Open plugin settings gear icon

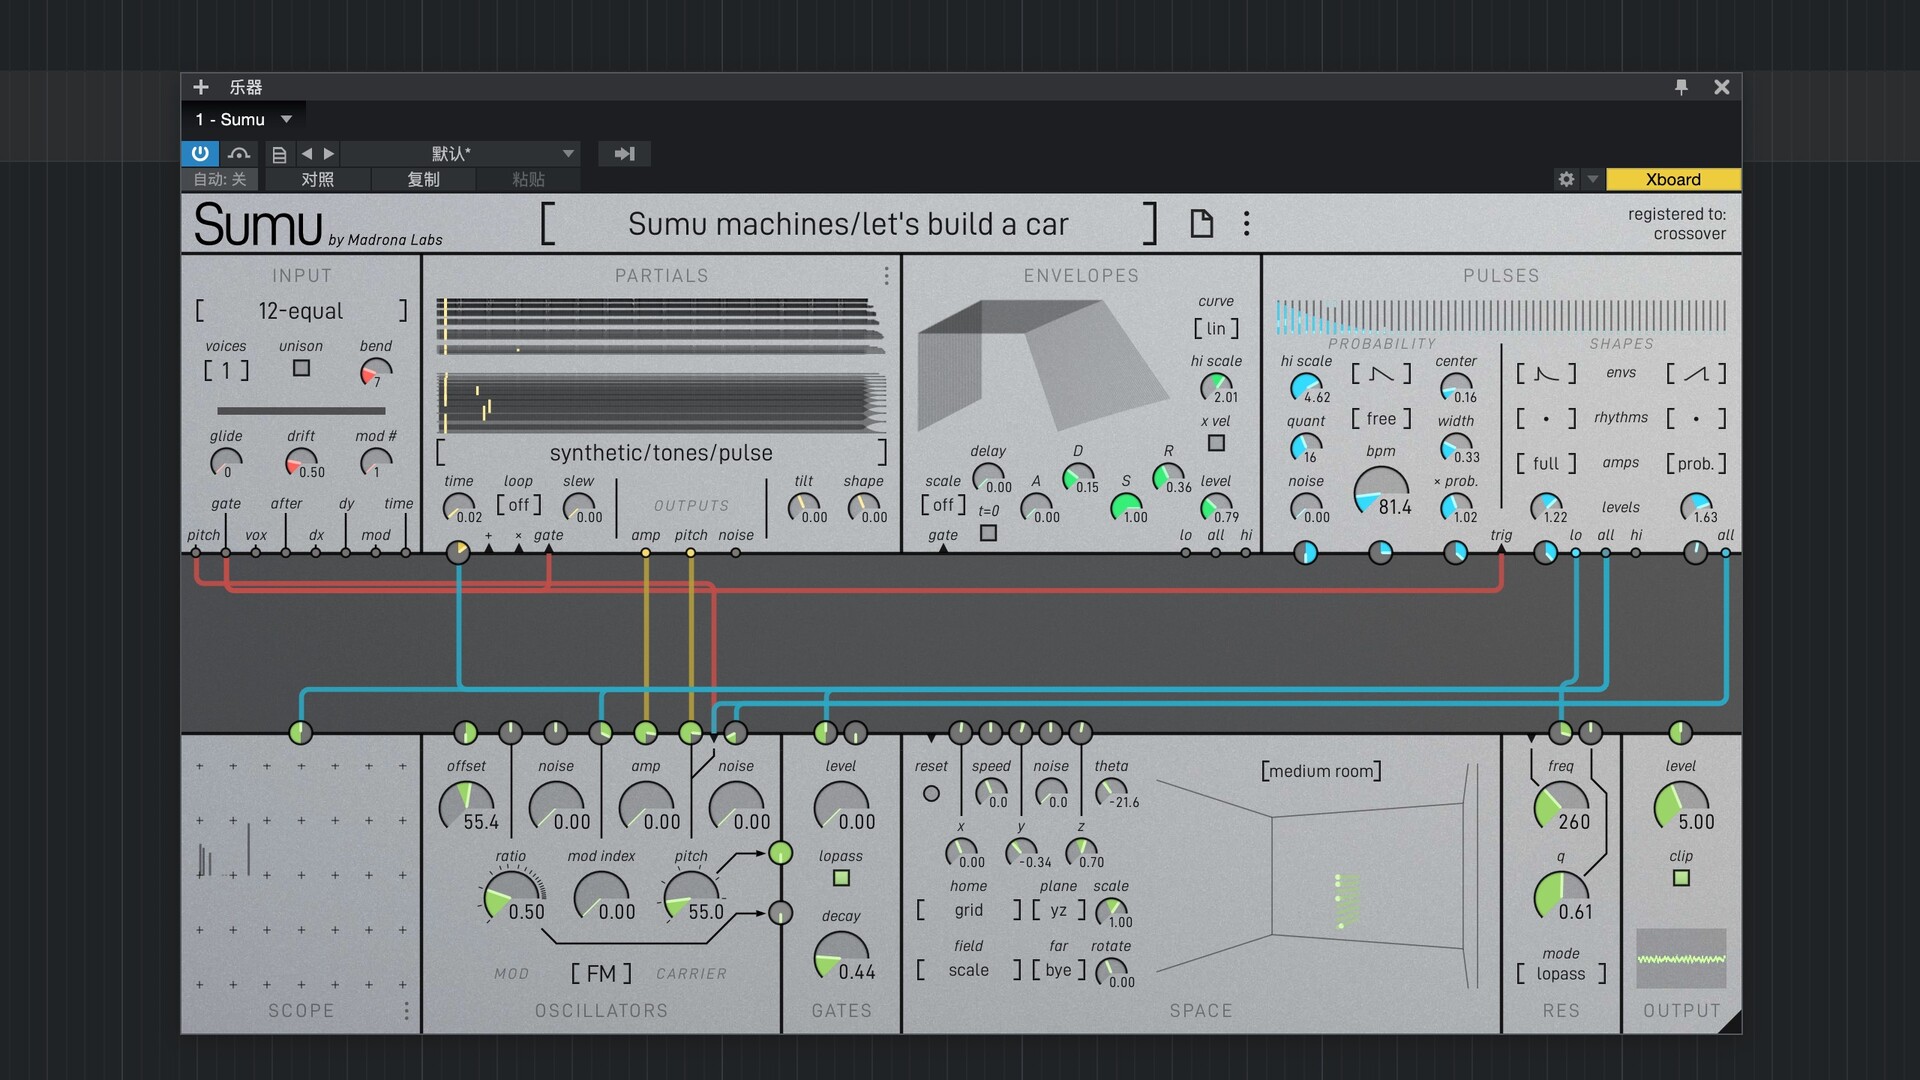pyautogui.click(x=1566, y=179)
